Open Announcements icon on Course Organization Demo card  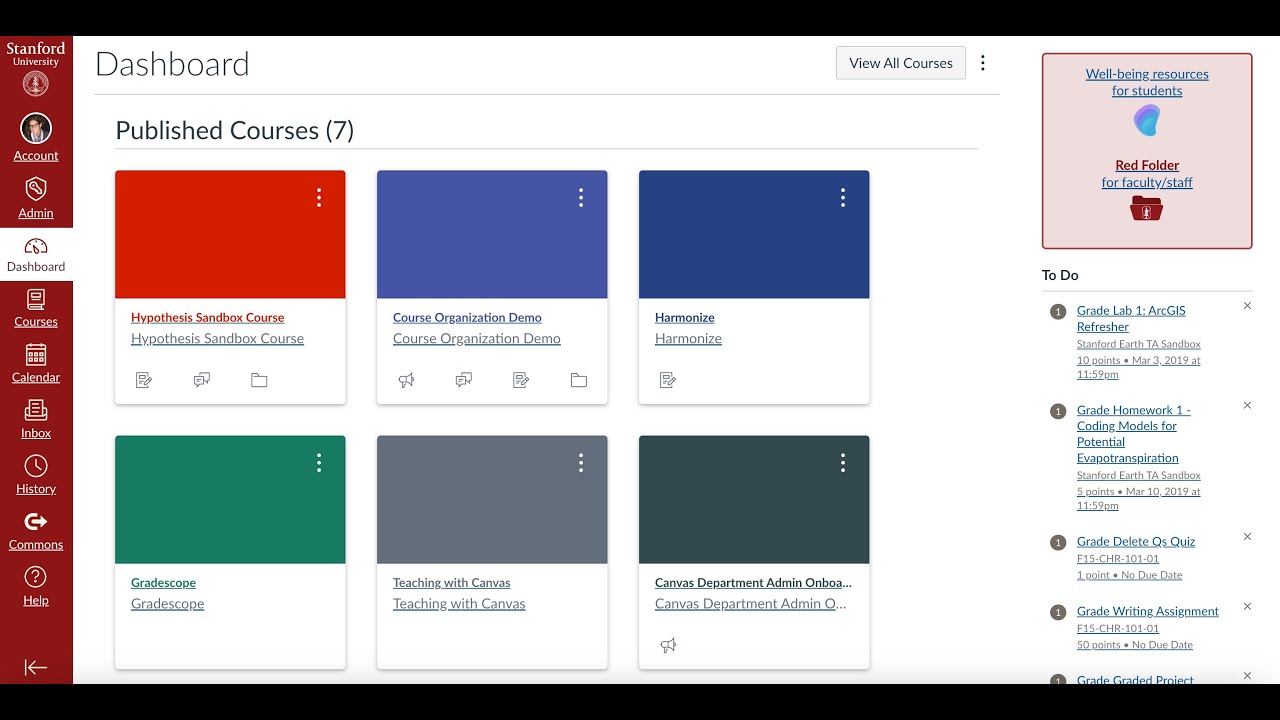click(406, 380)
